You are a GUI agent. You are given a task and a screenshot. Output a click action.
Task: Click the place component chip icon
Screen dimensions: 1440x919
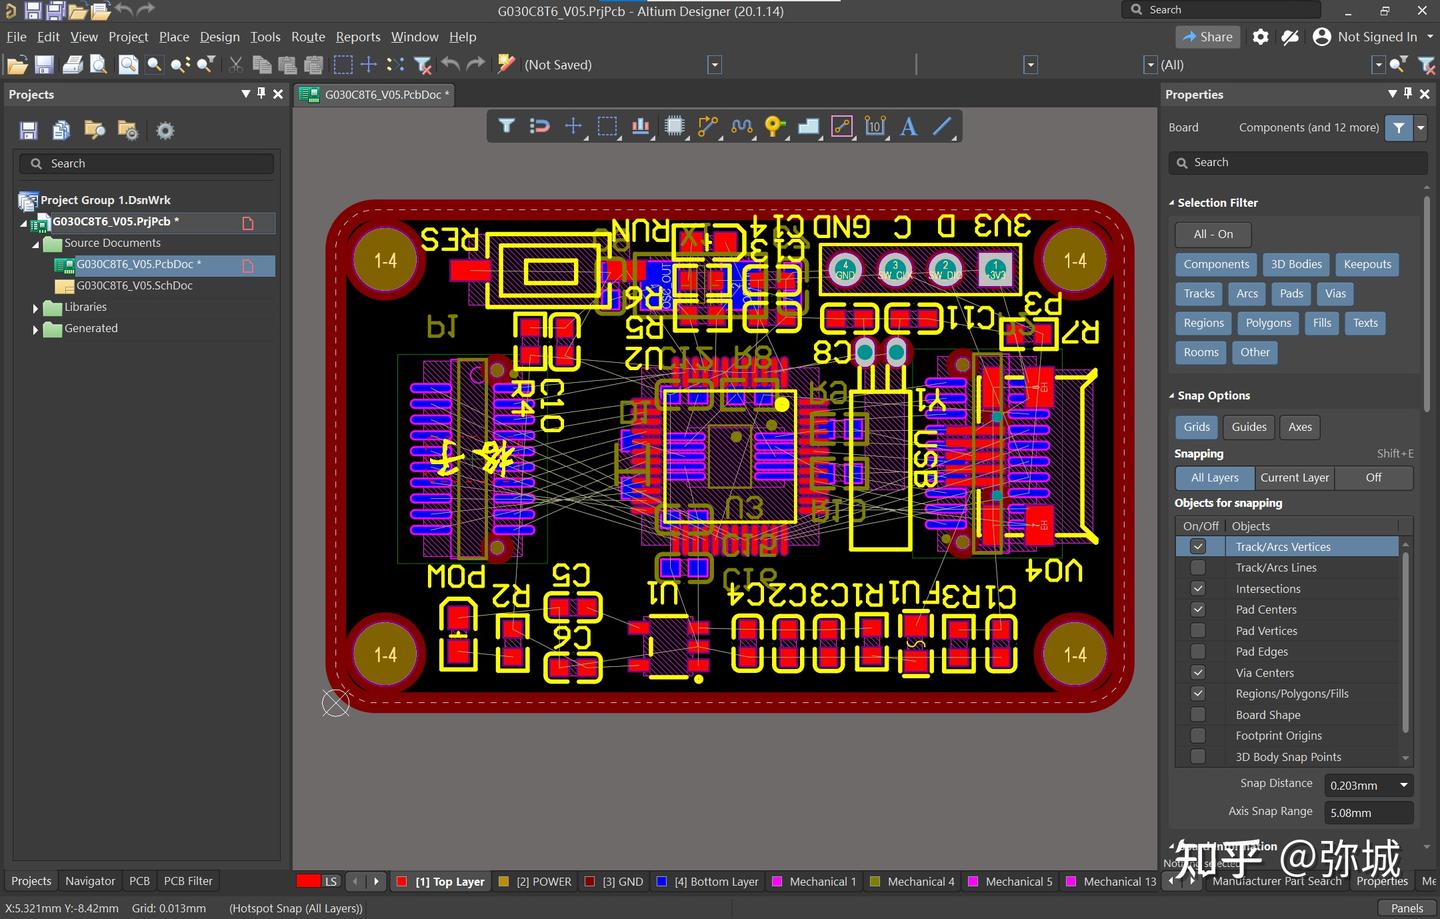[x=675, y=126]
